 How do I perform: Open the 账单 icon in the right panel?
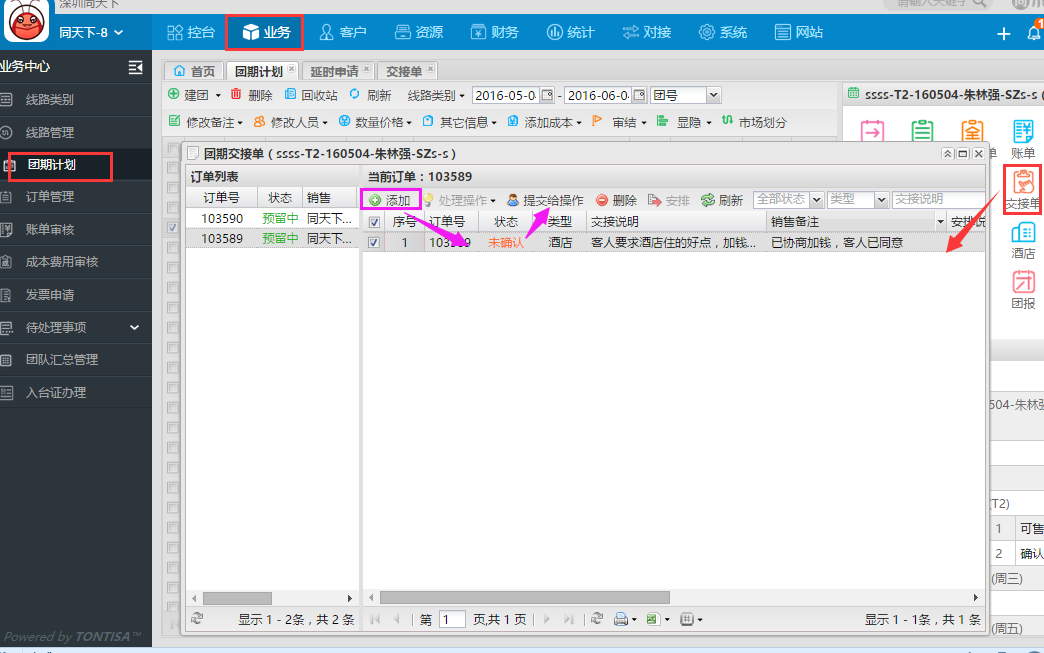(1023, 139)
